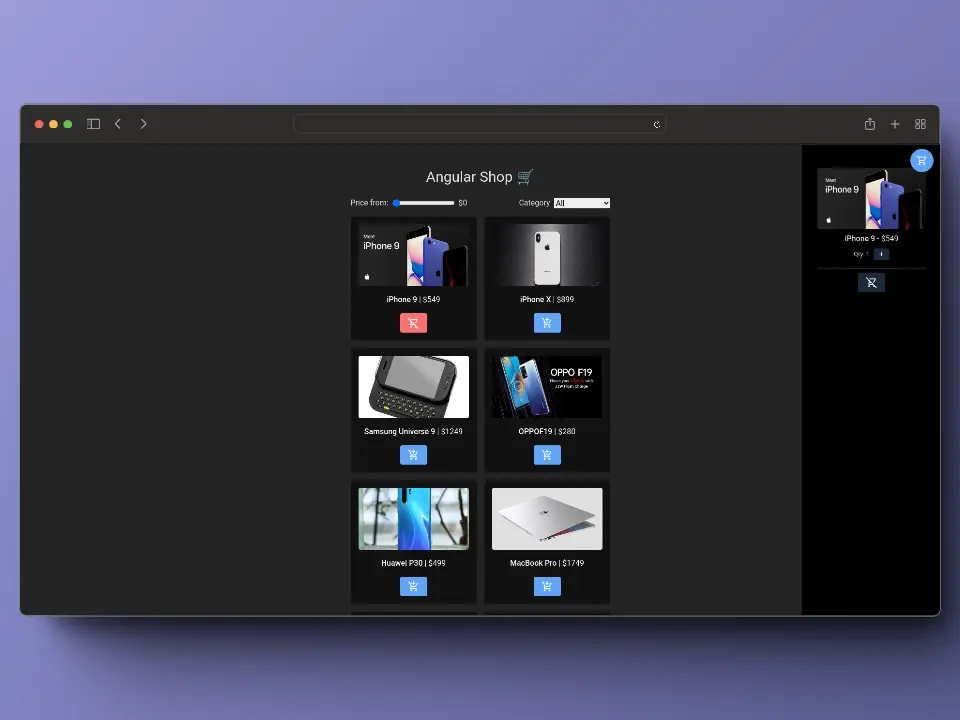Remove iPhone 9 from cart via red cart icon

tap(413, 322)
